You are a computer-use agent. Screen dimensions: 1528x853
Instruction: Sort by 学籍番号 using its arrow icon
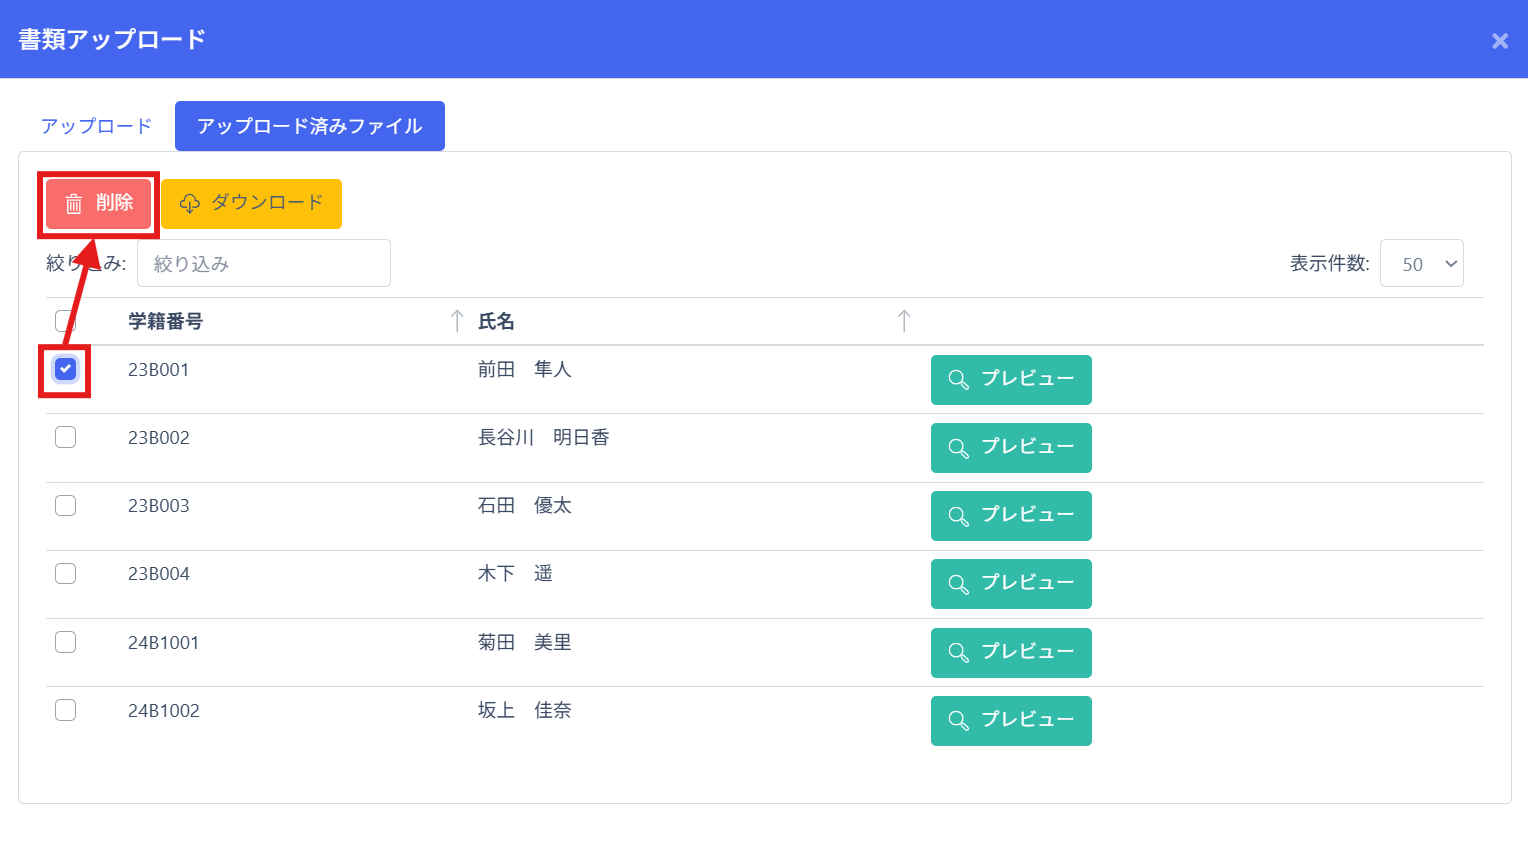pyautogui.click(x=457, y=321)
